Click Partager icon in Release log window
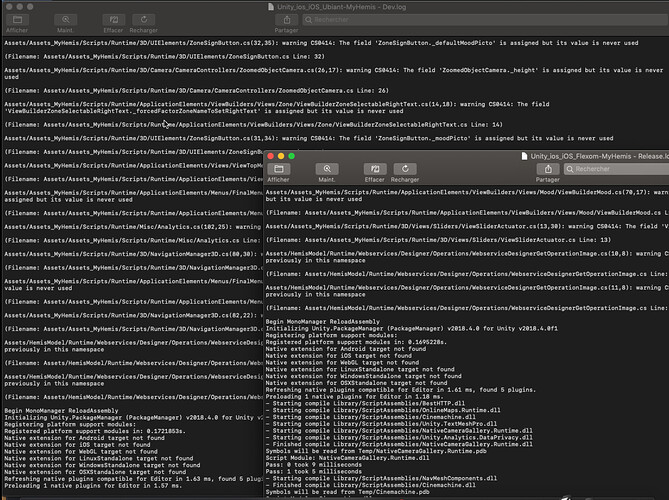Image resolution: width=669 pixels, height=500 pixels. pyautogui.click(x=548, y=169)
